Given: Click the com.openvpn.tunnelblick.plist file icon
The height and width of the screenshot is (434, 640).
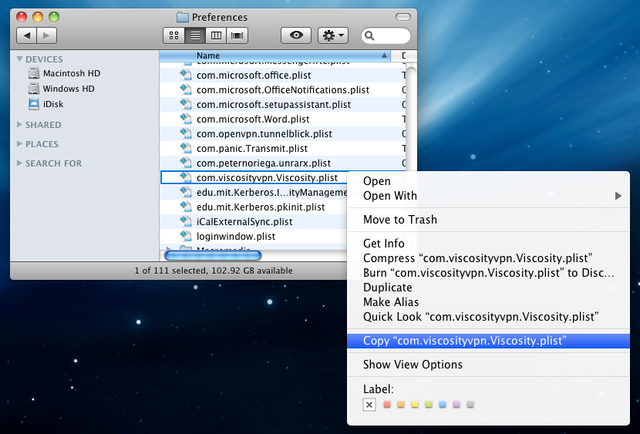Looking at the screenshot, I should (186, 134).
